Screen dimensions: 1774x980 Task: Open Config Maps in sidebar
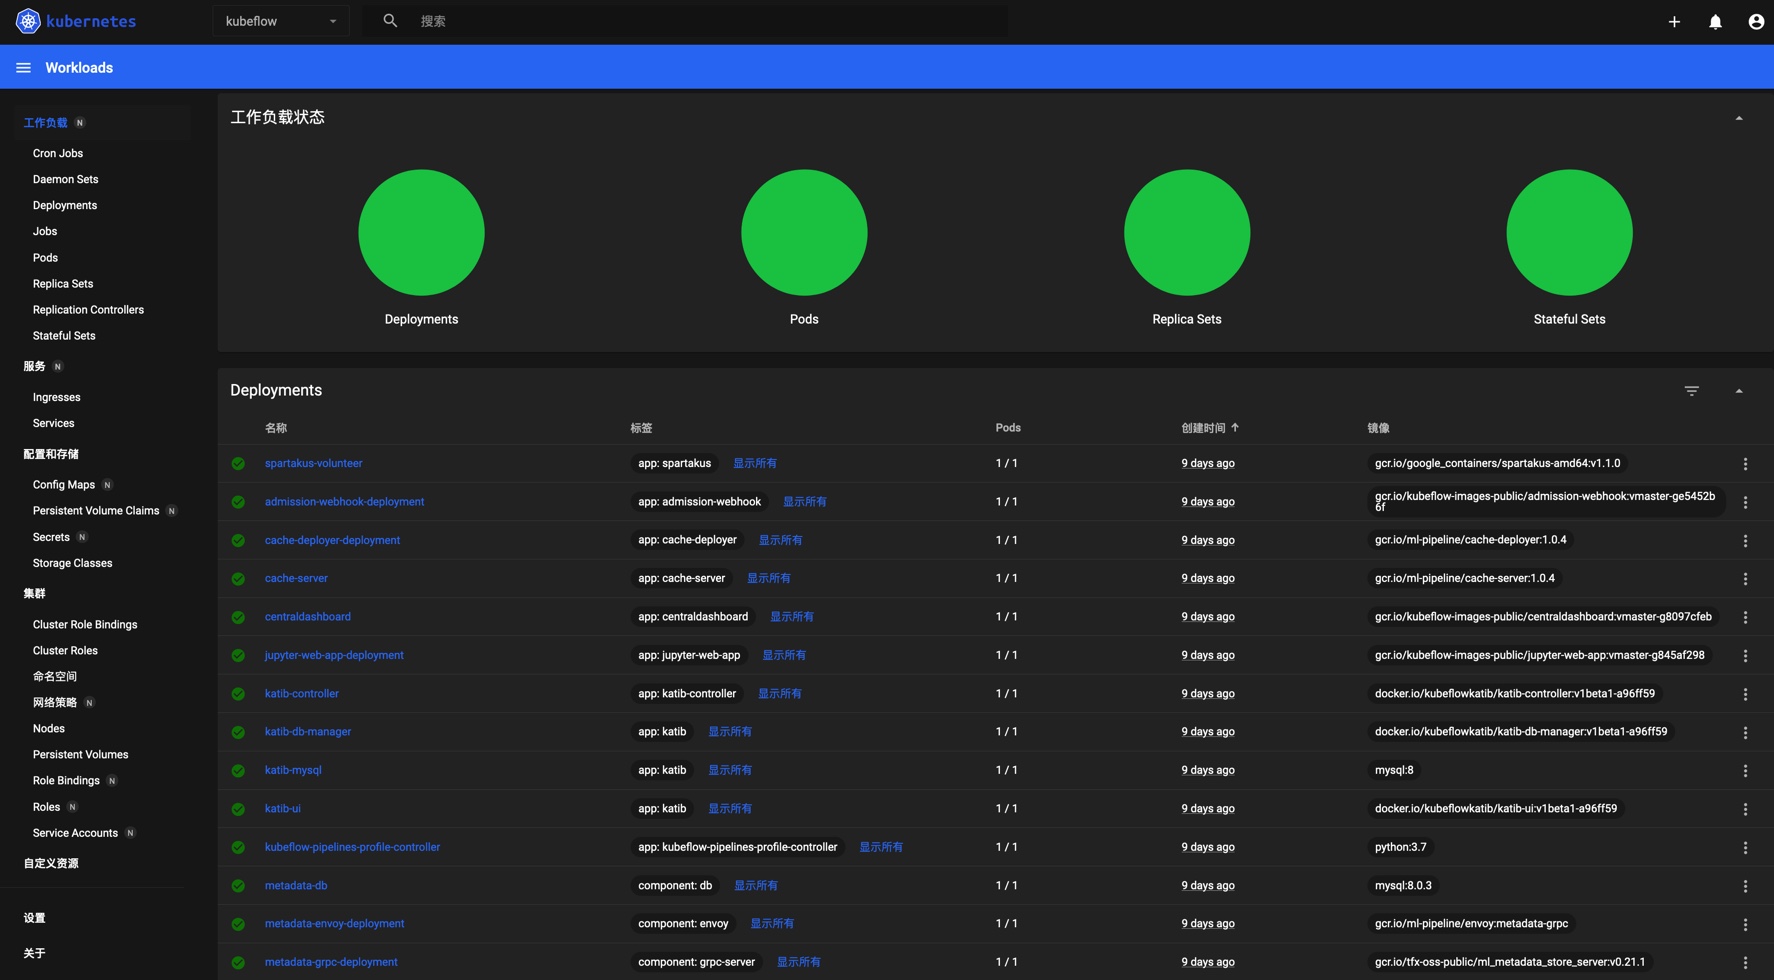(x=64, y=485)
